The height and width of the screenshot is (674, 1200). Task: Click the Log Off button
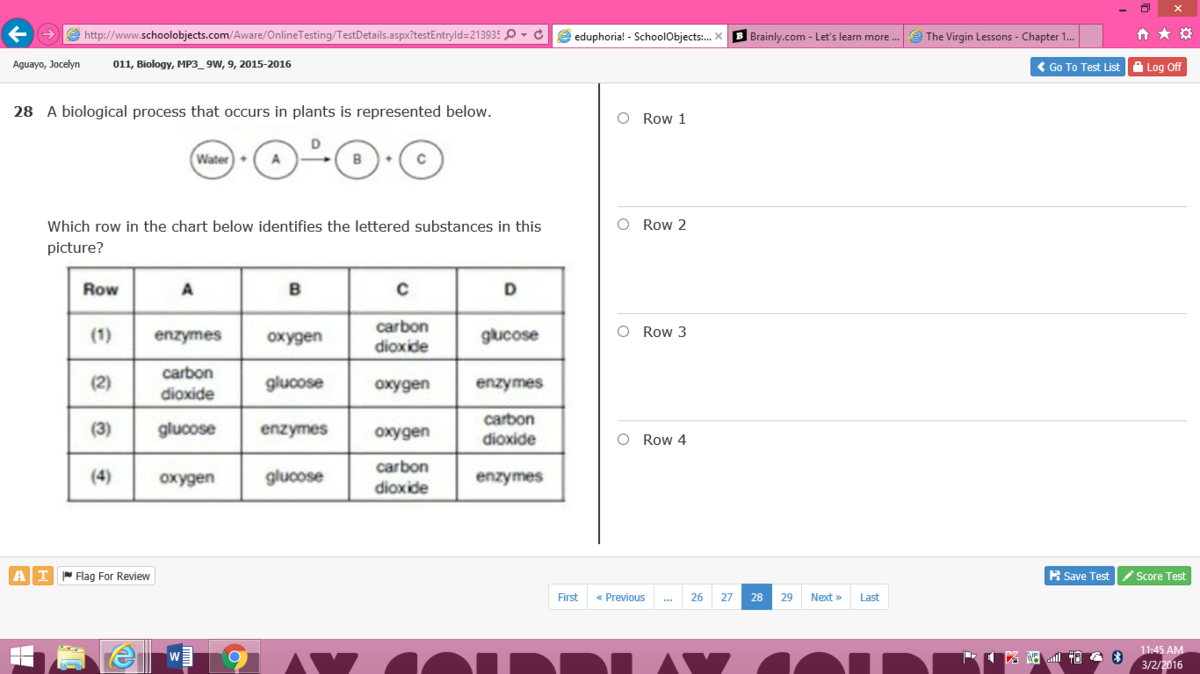[1157, 67]
